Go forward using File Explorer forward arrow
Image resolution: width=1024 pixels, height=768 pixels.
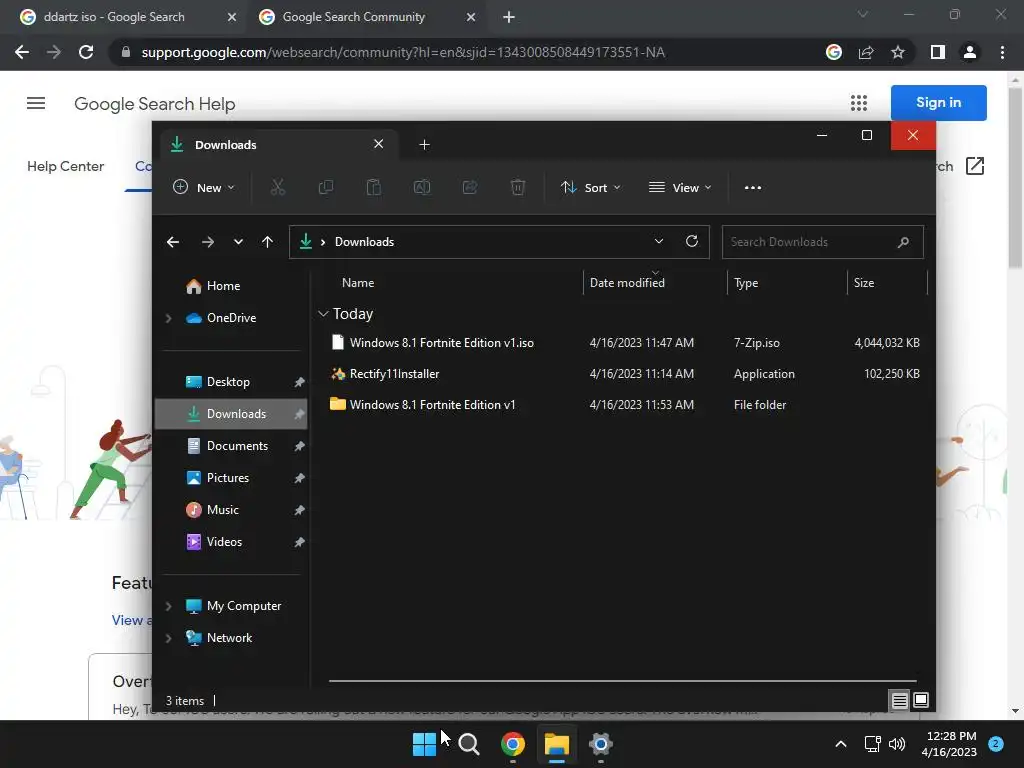pyautogui.click(x=208, y=242)
